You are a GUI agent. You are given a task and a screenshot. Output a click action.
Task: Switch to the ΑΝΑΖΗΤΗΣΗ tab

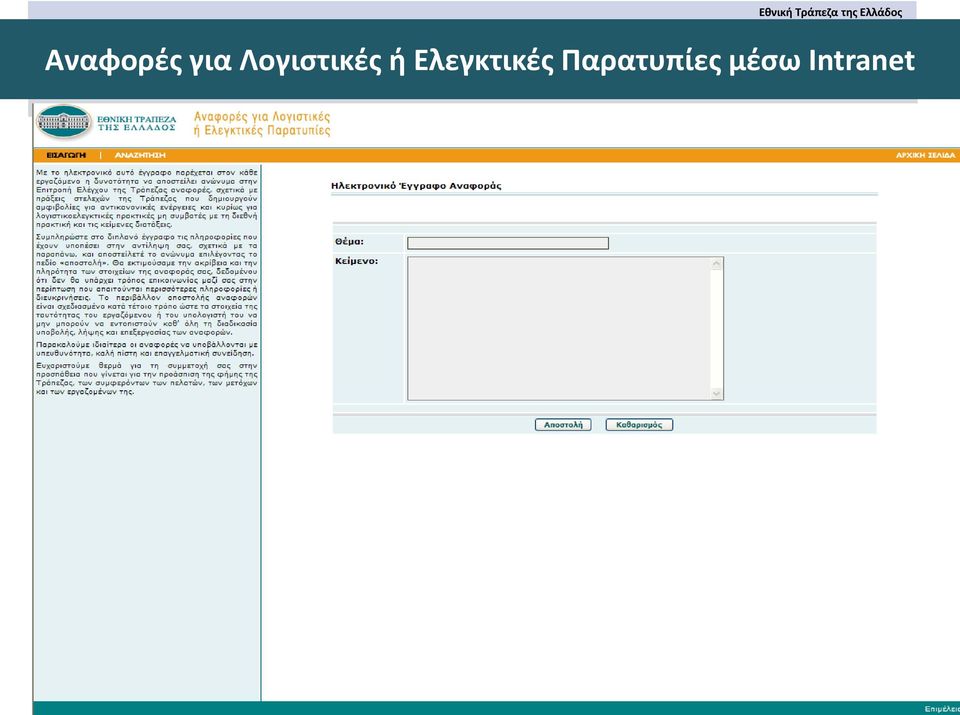(140, 155)
